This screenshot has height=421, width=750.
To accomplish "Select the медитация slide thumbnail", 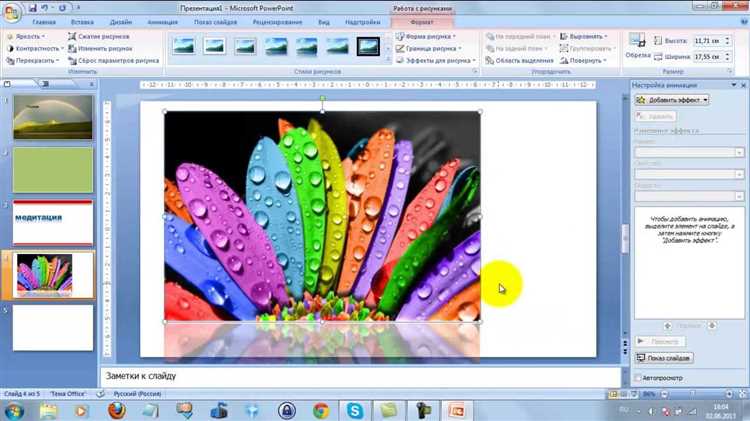I will (x=53, y=222).
